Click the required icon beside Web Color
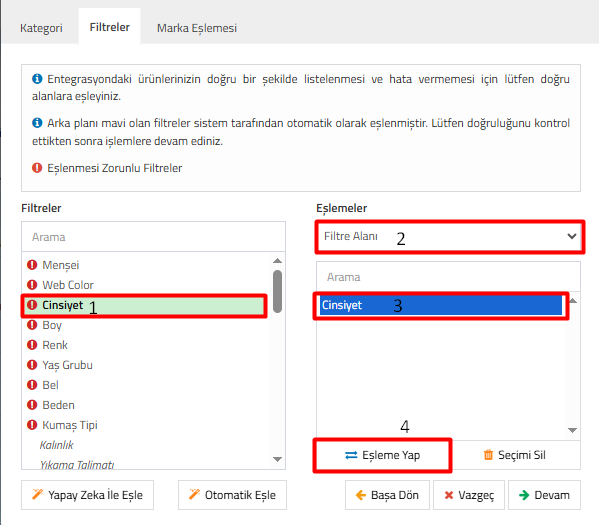Image resolution: width=599 pixels, height=525 pixels. (x=32, y=285)
